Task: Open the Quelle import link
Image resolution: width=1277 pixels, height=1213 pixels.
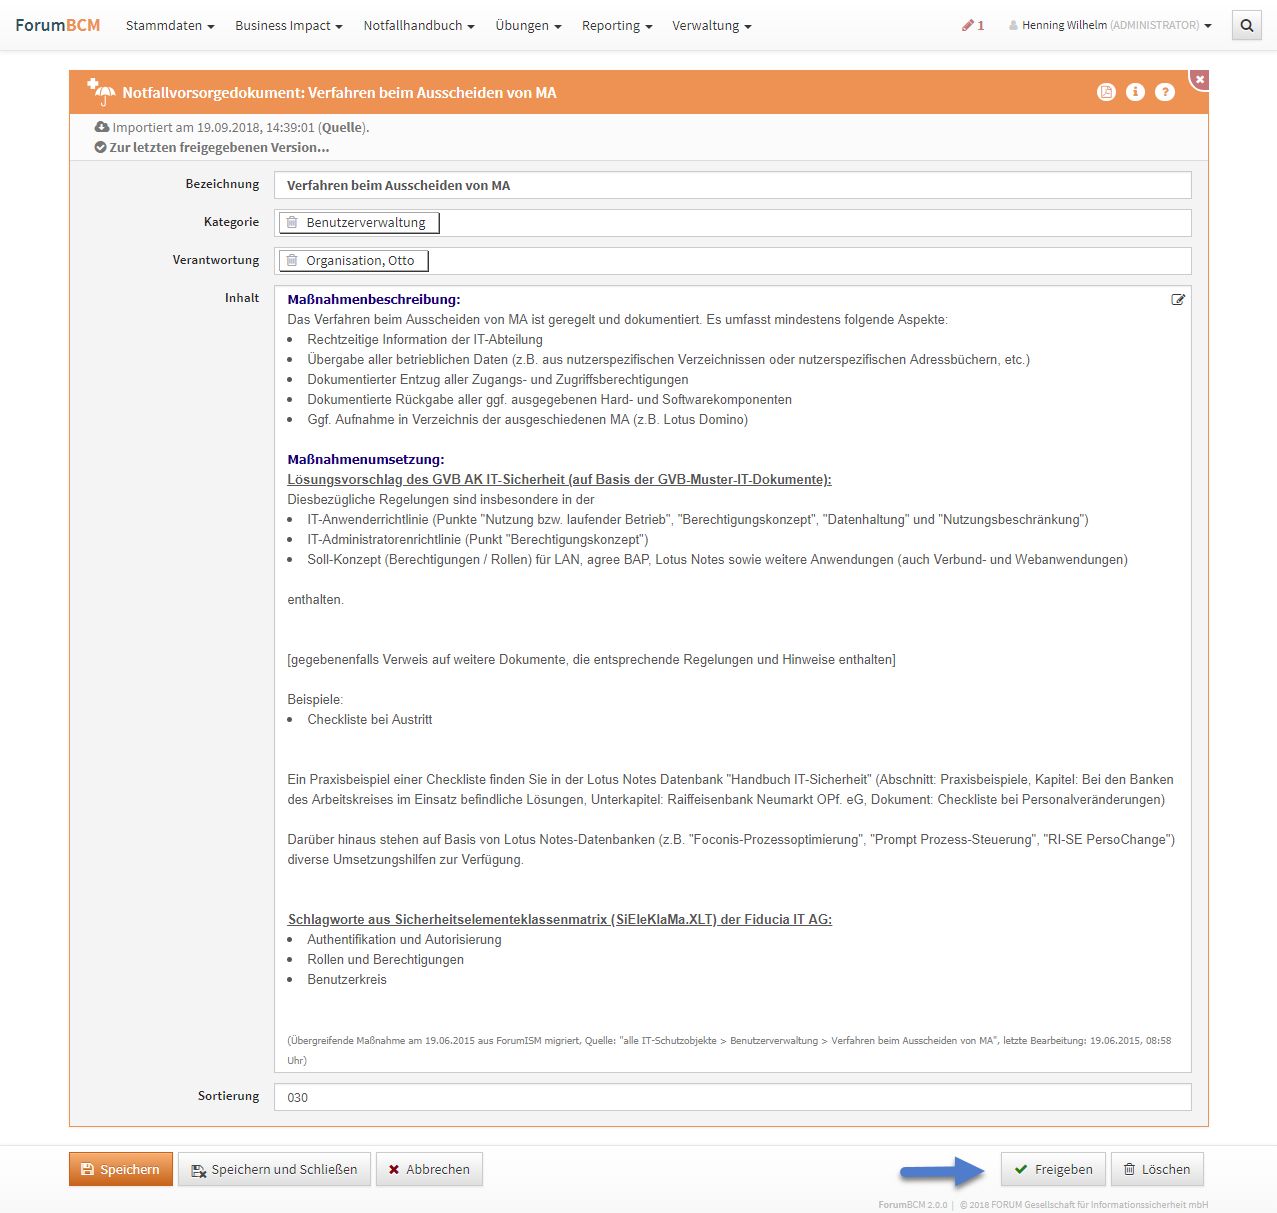Action: point(342,127)
